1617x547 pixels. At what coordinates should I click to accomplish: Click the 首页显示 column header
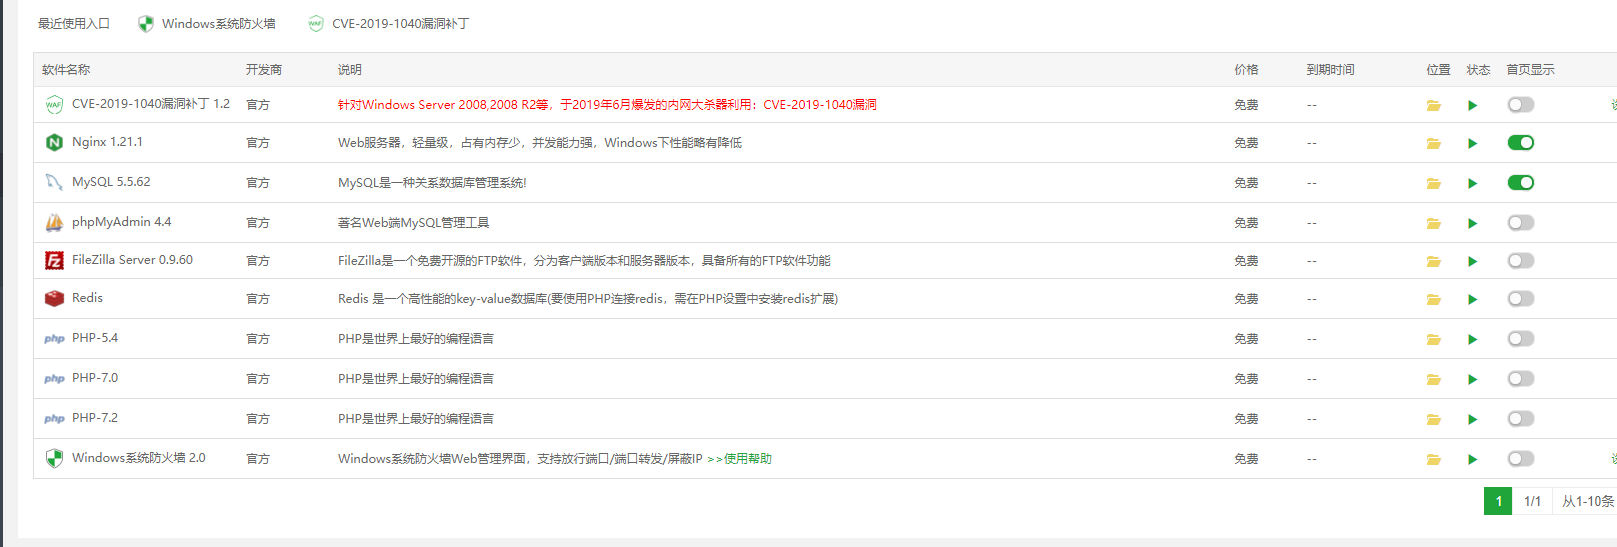pyautogui.click(x=1530, y=70)
